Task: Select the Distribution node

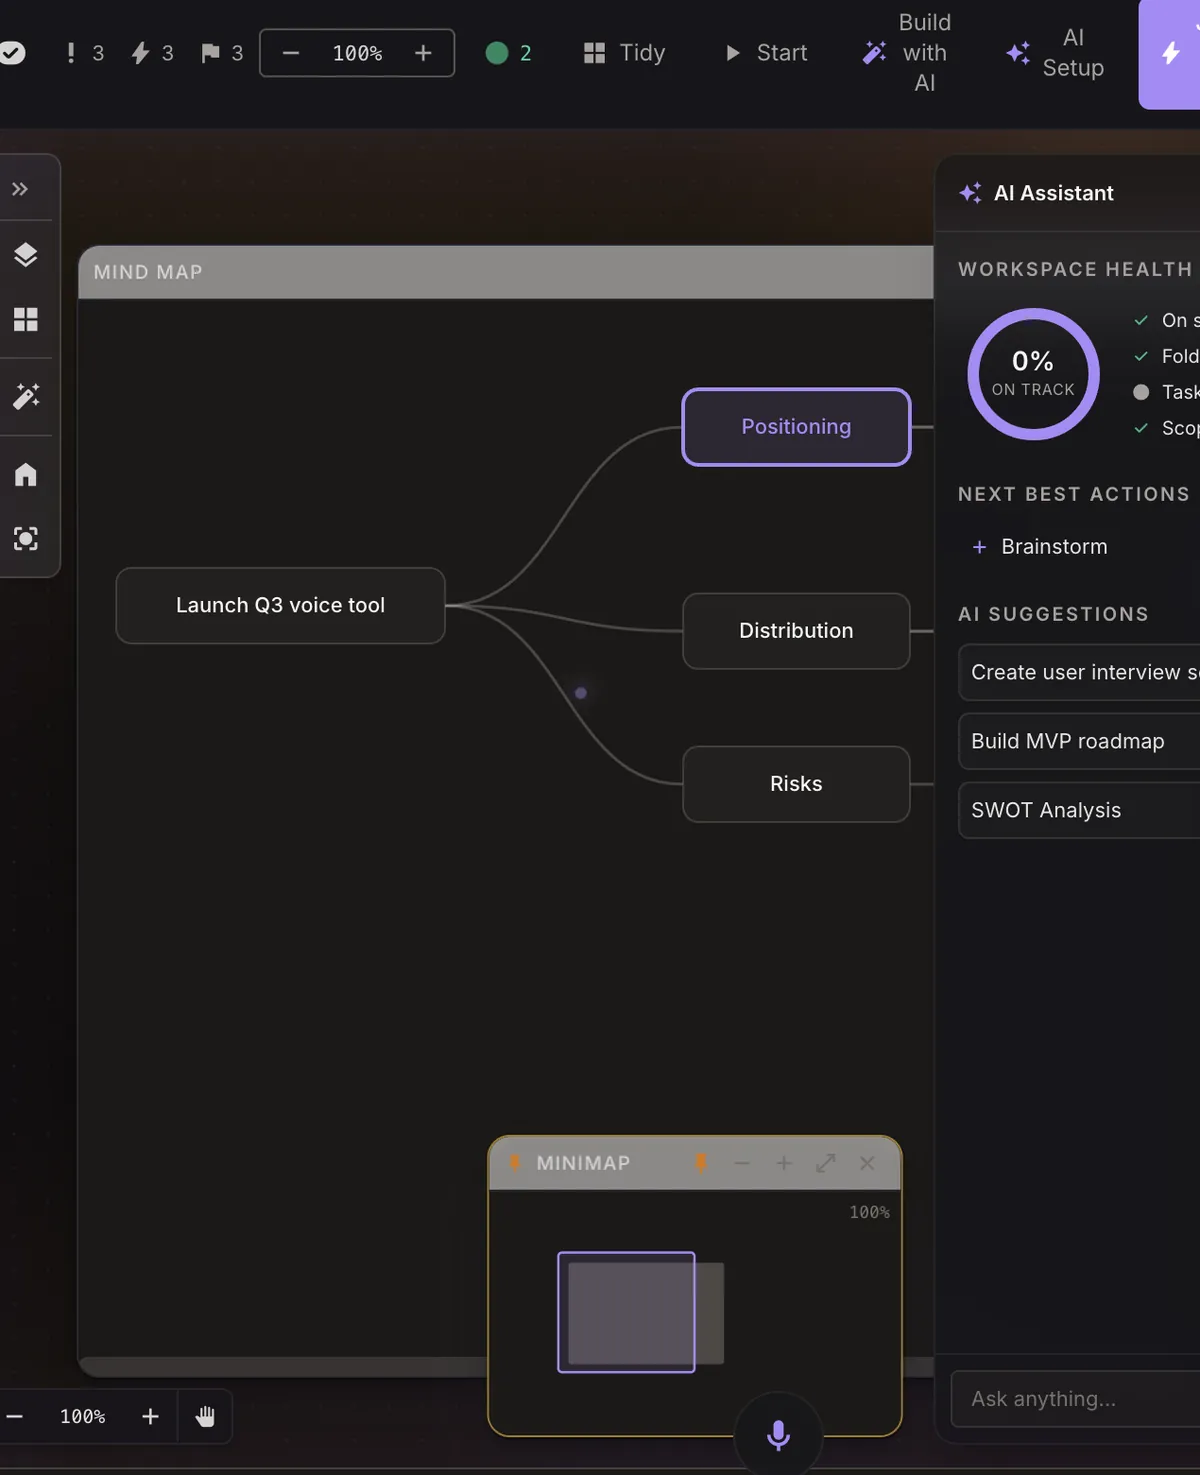Action: pos(796,631)
